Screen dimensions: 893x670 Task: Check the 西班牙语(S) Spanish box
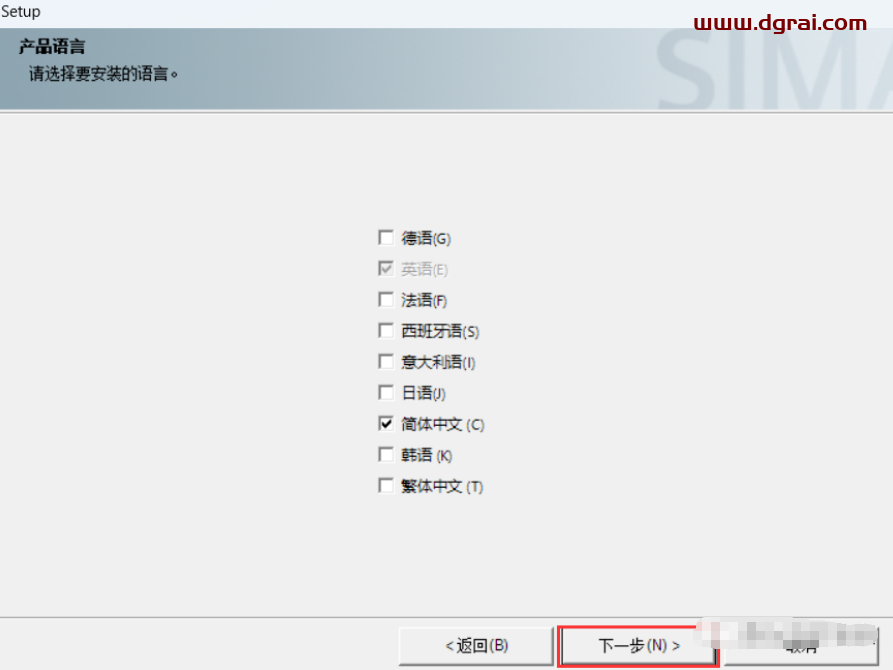click(x=385, y=331)
